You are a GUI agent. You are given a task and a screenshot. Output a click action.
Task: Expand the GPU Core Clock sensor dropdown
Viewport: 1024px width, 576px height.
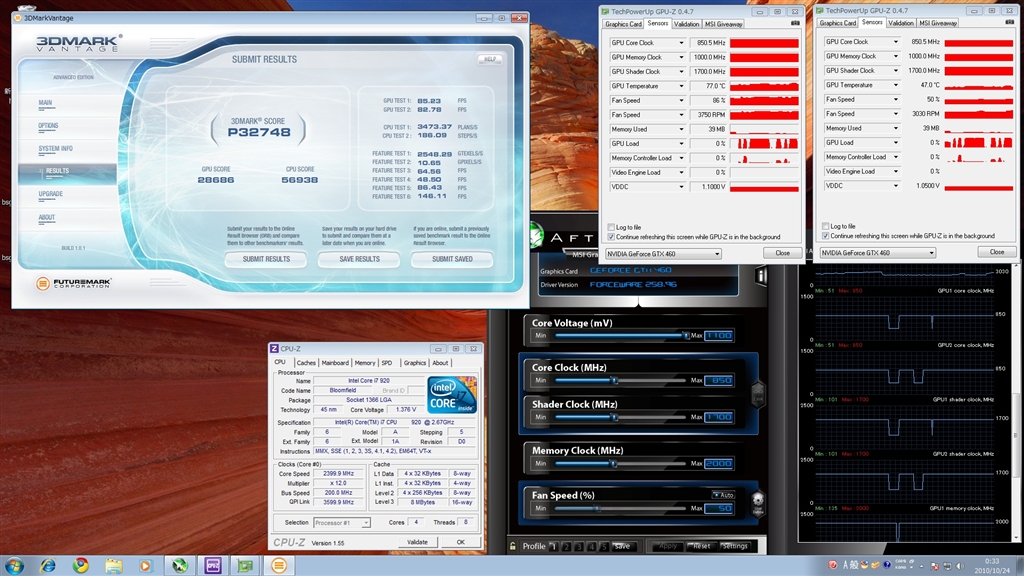pyautogui.click(x=682, y=43)
